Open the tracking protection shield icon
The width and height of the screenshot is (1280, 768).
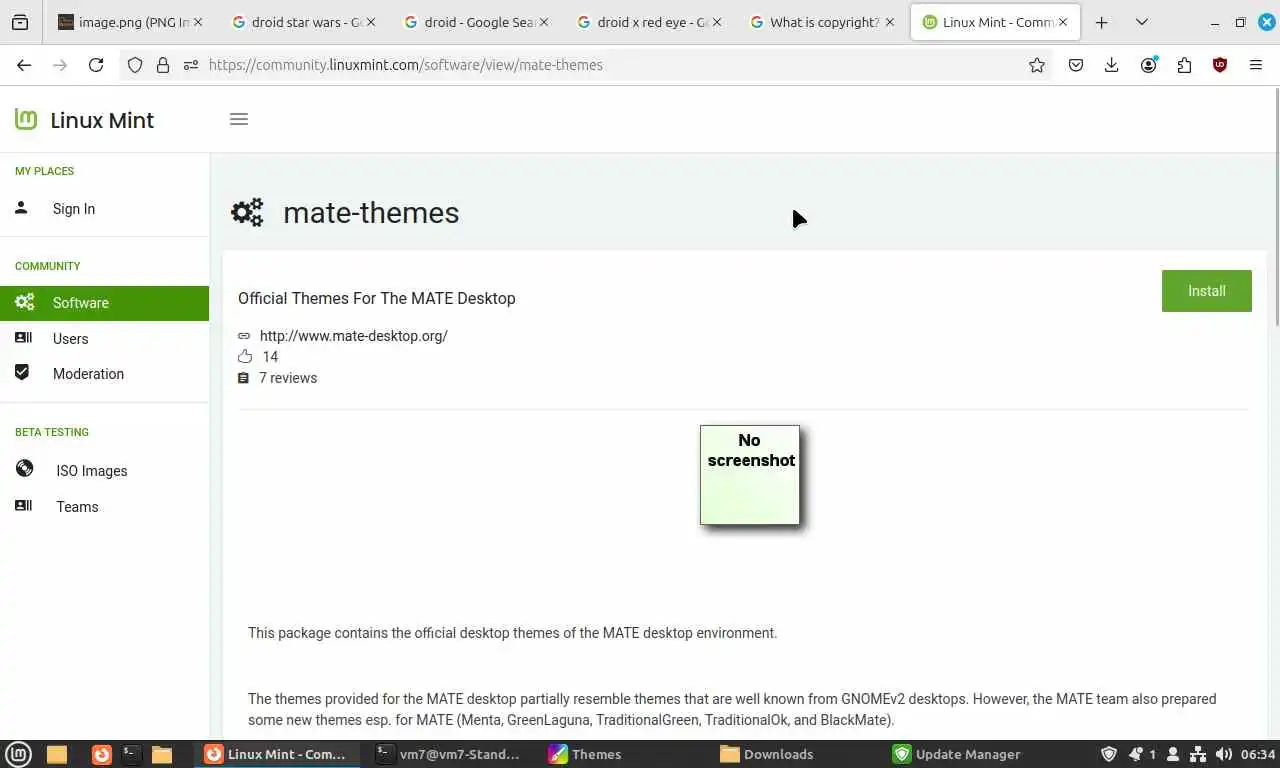pyautogui.click(x=135, y=65)
